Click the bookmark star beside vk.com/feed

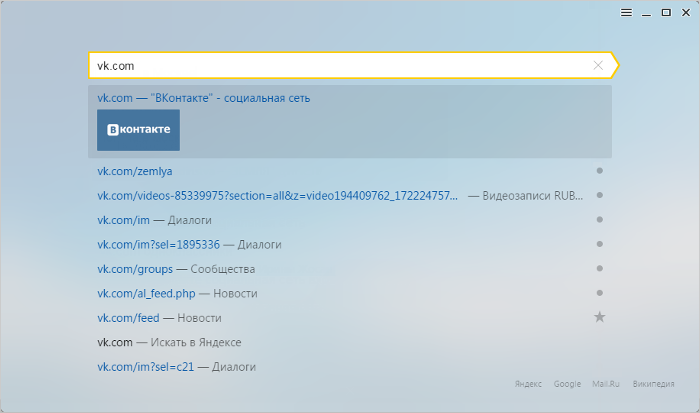(600, 317)
